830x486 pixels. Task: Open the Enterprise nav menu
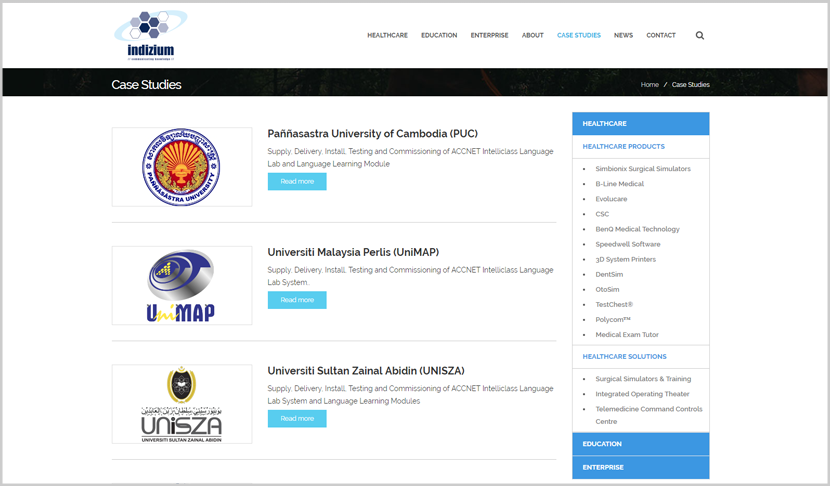[489, 35]
